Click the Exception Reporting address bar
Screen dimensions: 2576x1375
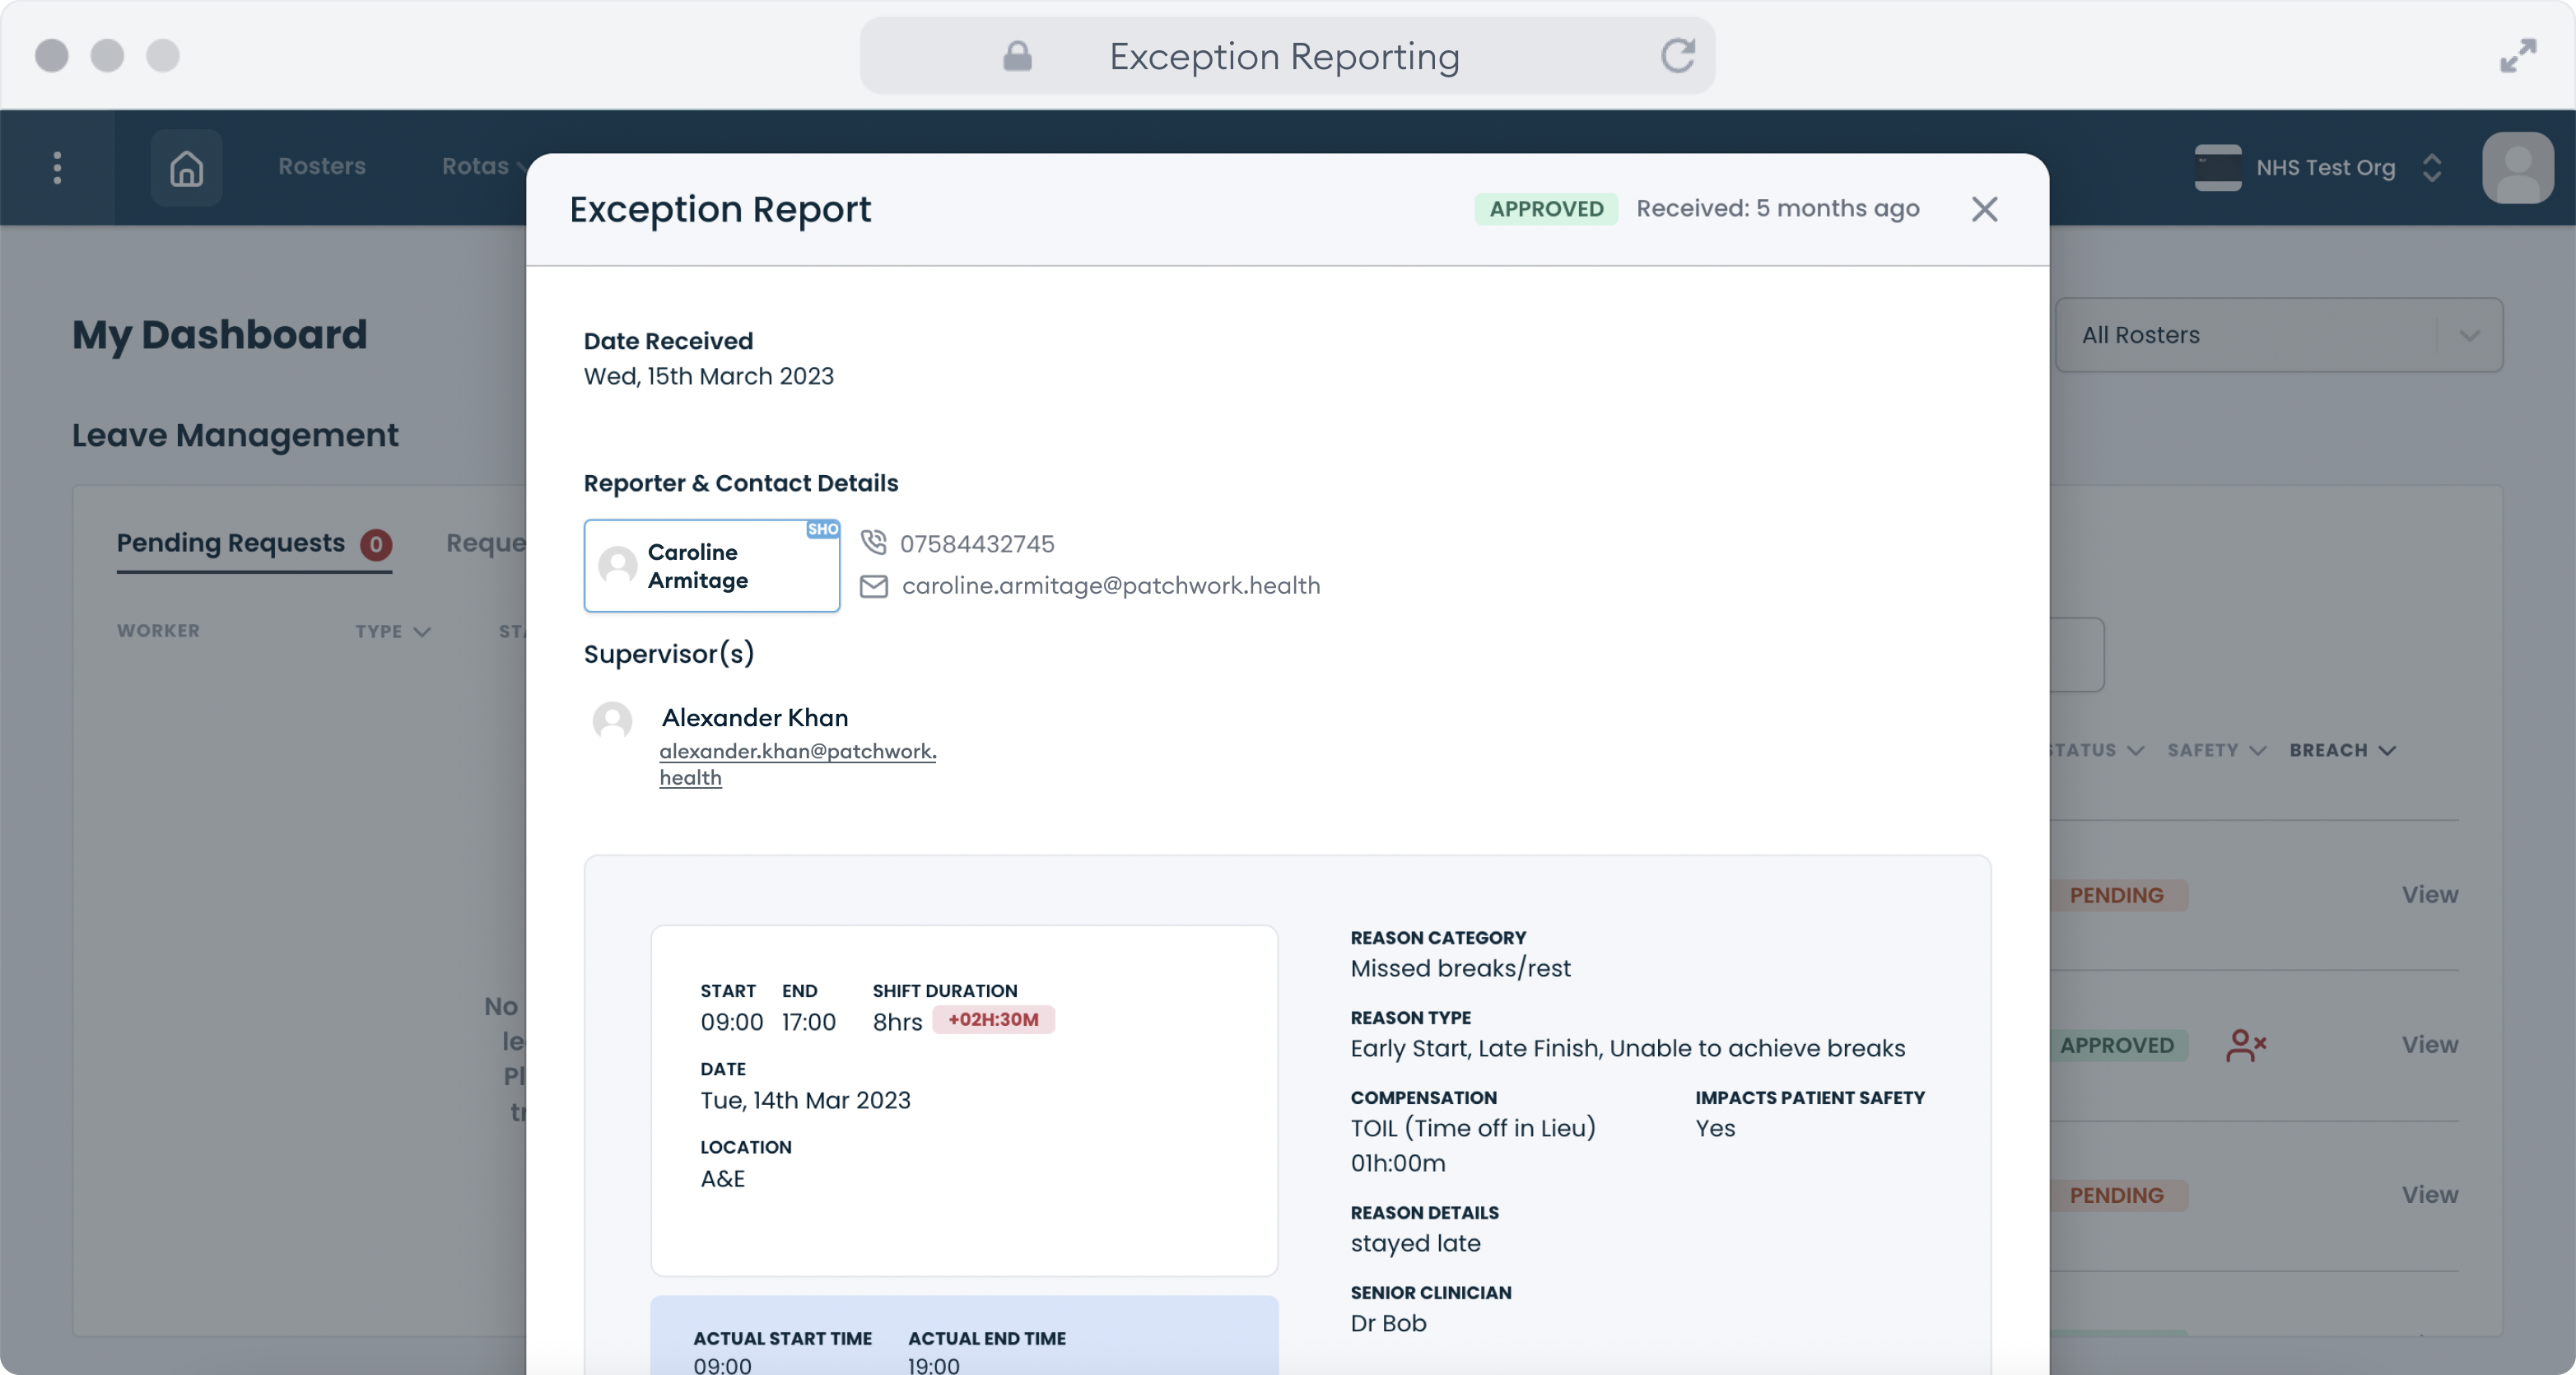point(1287,56)
